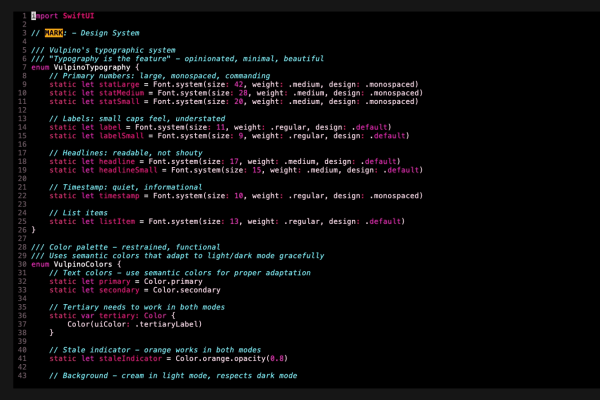Screen dimensions: 600x400
Task: Click the 'headline' constant on line 18
Action: [x=117, y=162]
